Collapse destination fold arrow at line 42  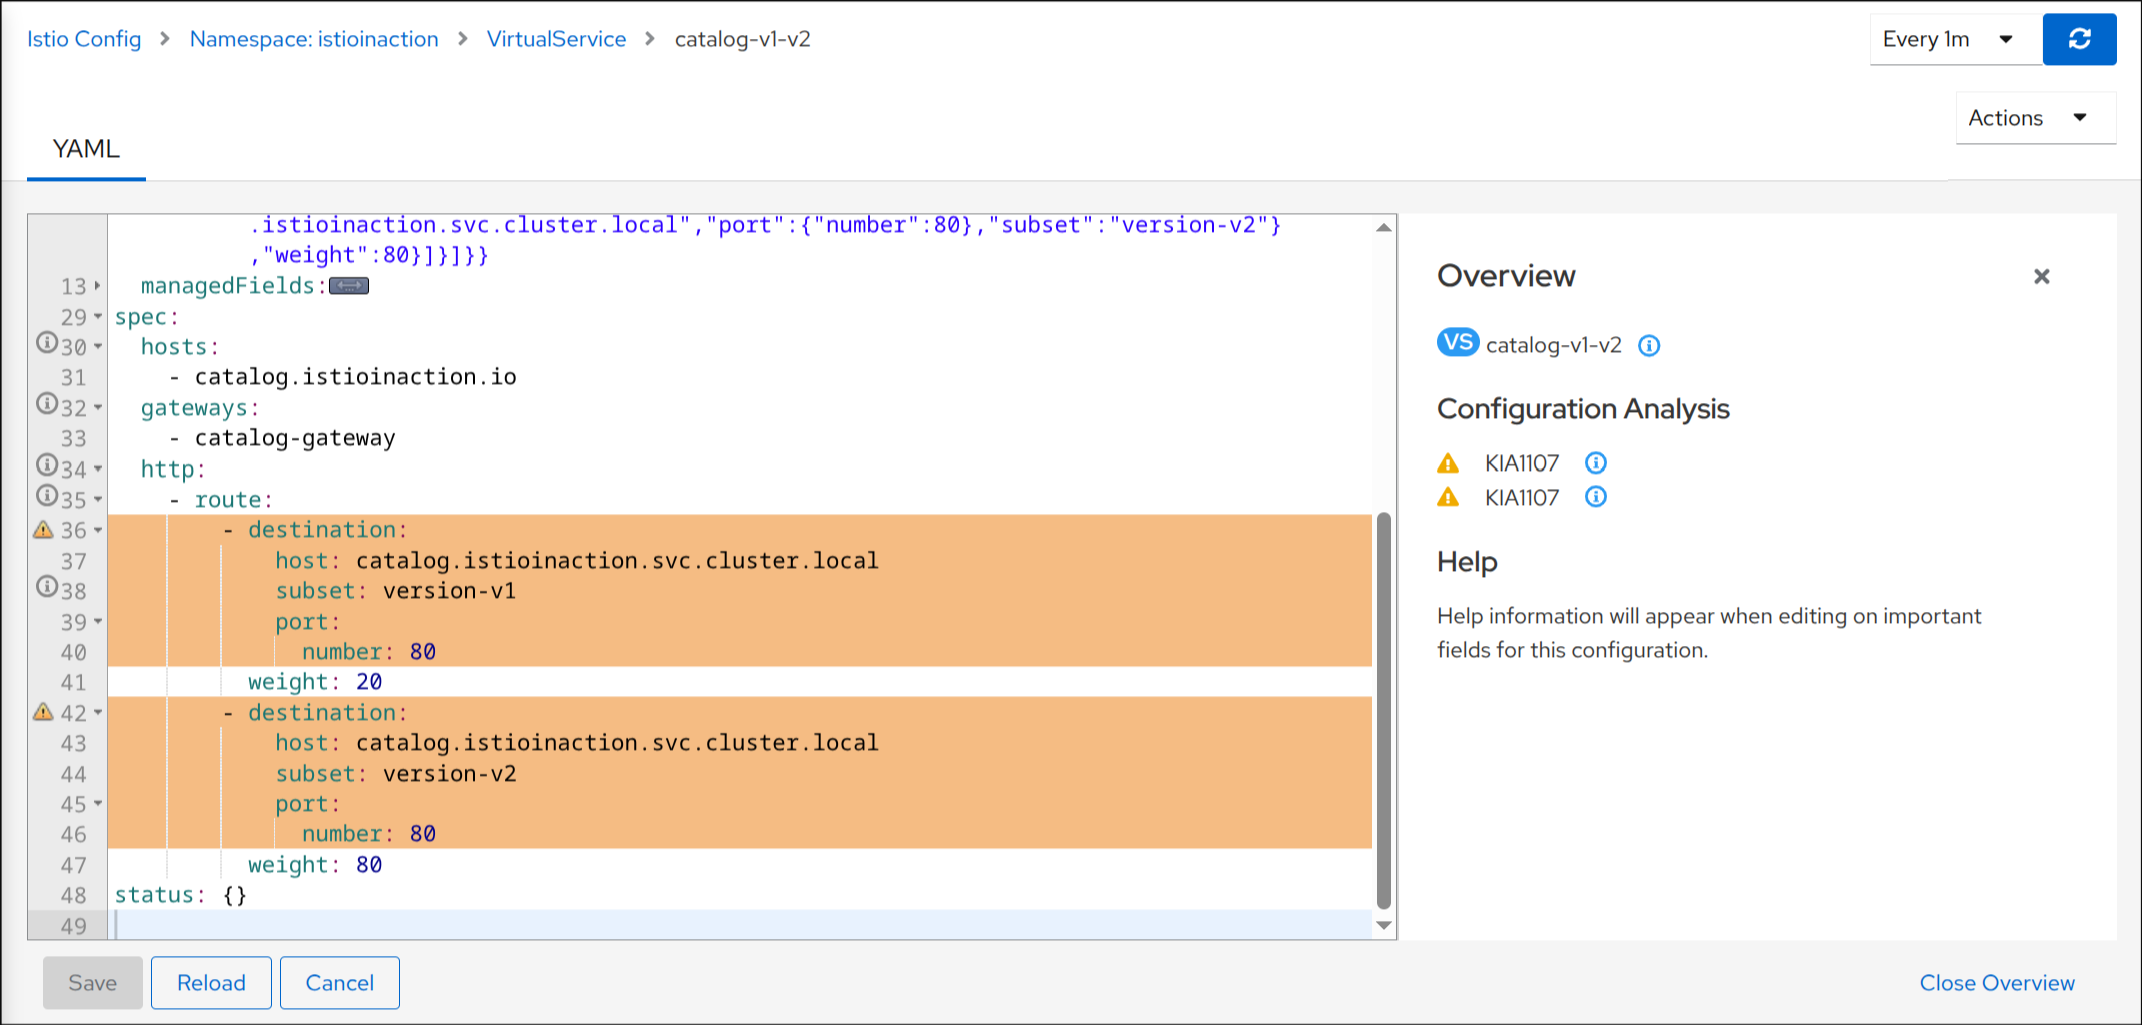98,713
